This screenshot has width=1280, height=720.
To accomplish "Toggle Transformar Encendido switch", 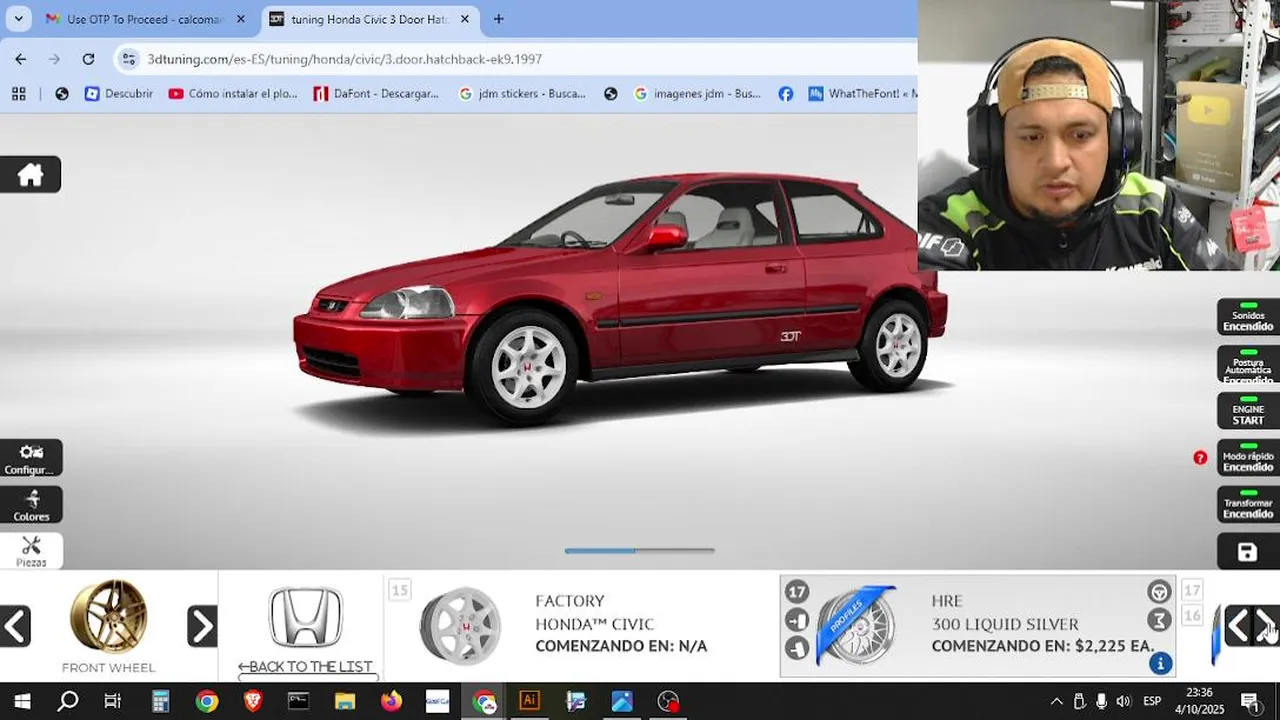I will tap(1248, 505).
